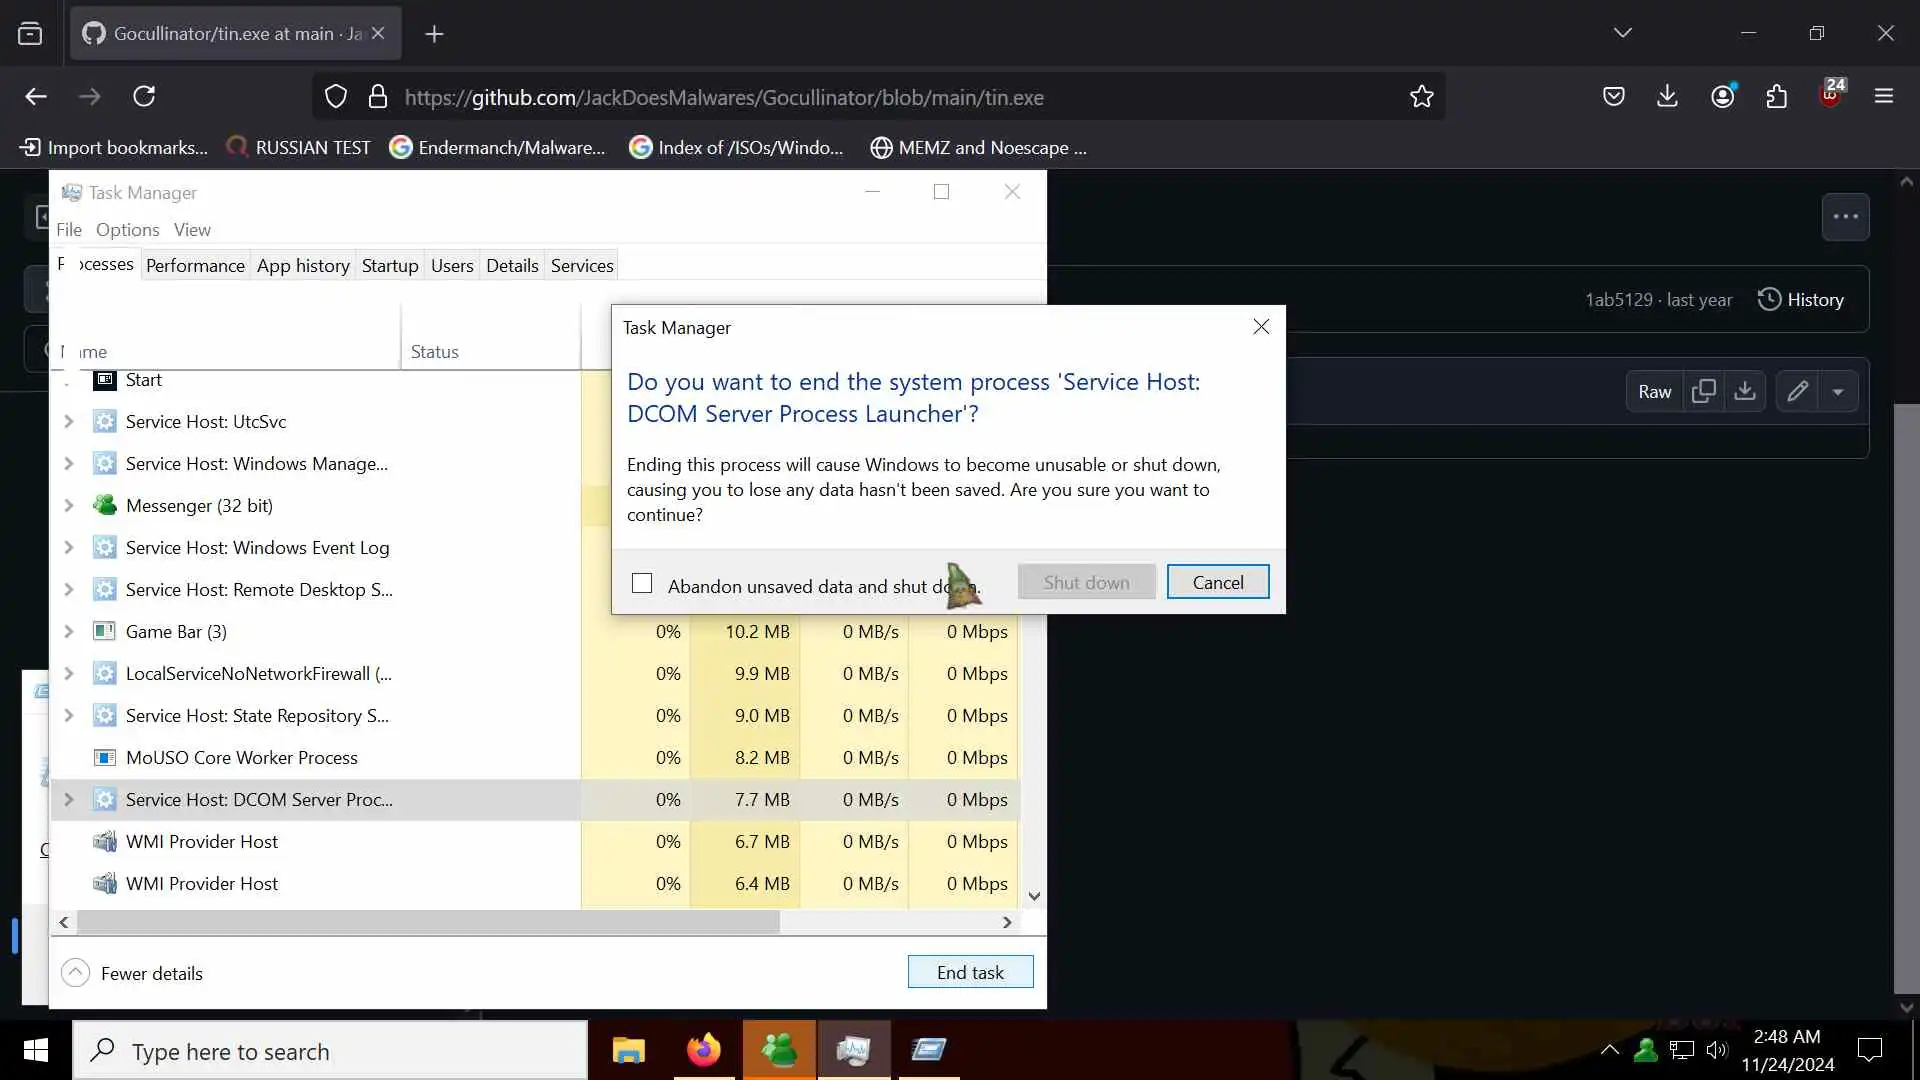Expand Messenger (32 bit) process group

(69, 505)
